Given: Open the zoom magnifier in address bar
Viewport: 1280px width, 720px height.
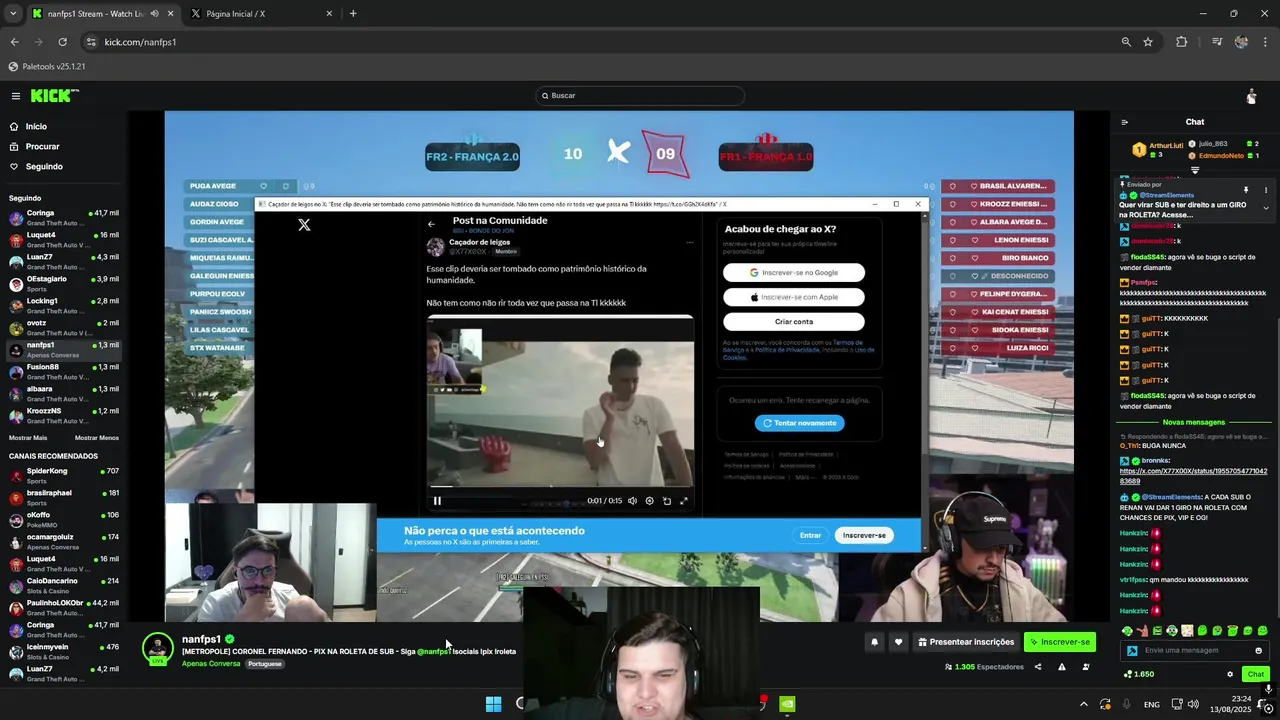Looking at the screenshot, I should point(1126,42).
